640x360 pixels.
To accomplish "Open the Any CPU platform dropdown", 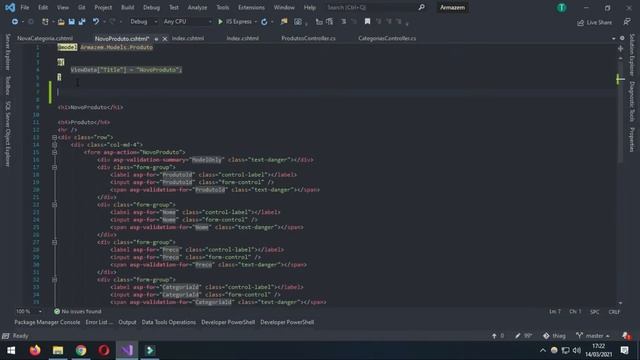I will pyautogui.click(x=187, y=22).
